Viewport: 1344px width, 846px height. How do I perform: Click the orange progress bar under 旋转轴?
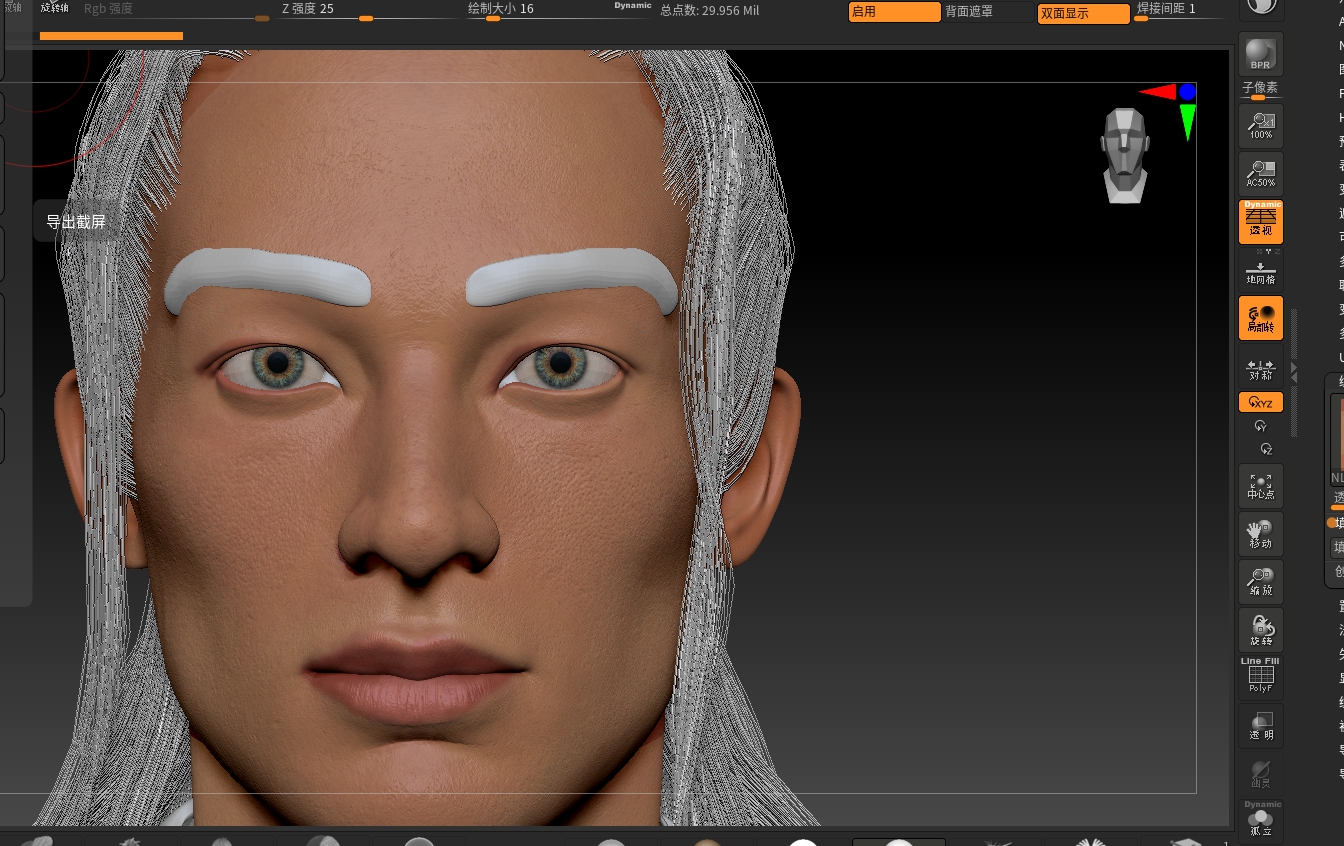tap(111, 36)
